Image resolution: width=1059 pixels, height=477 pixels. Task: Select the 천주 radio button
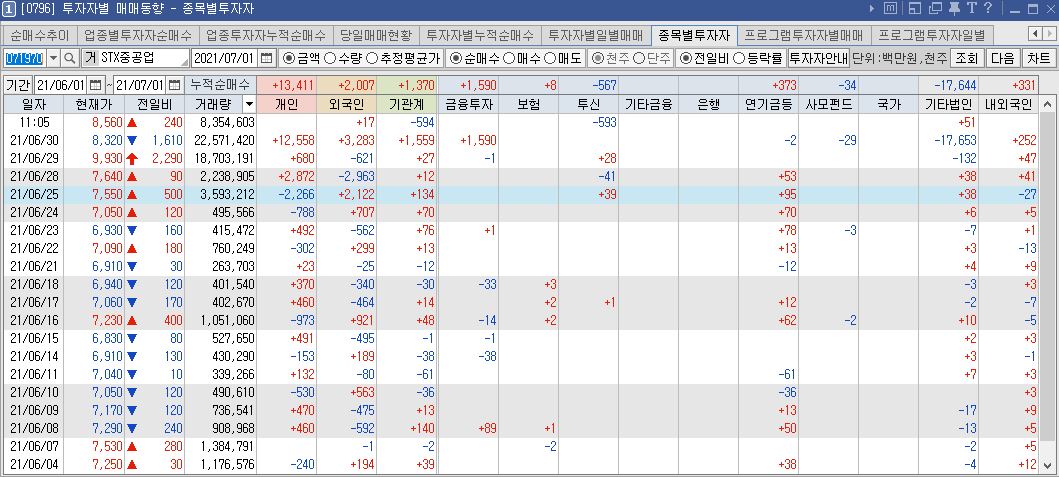coord(598,58)
